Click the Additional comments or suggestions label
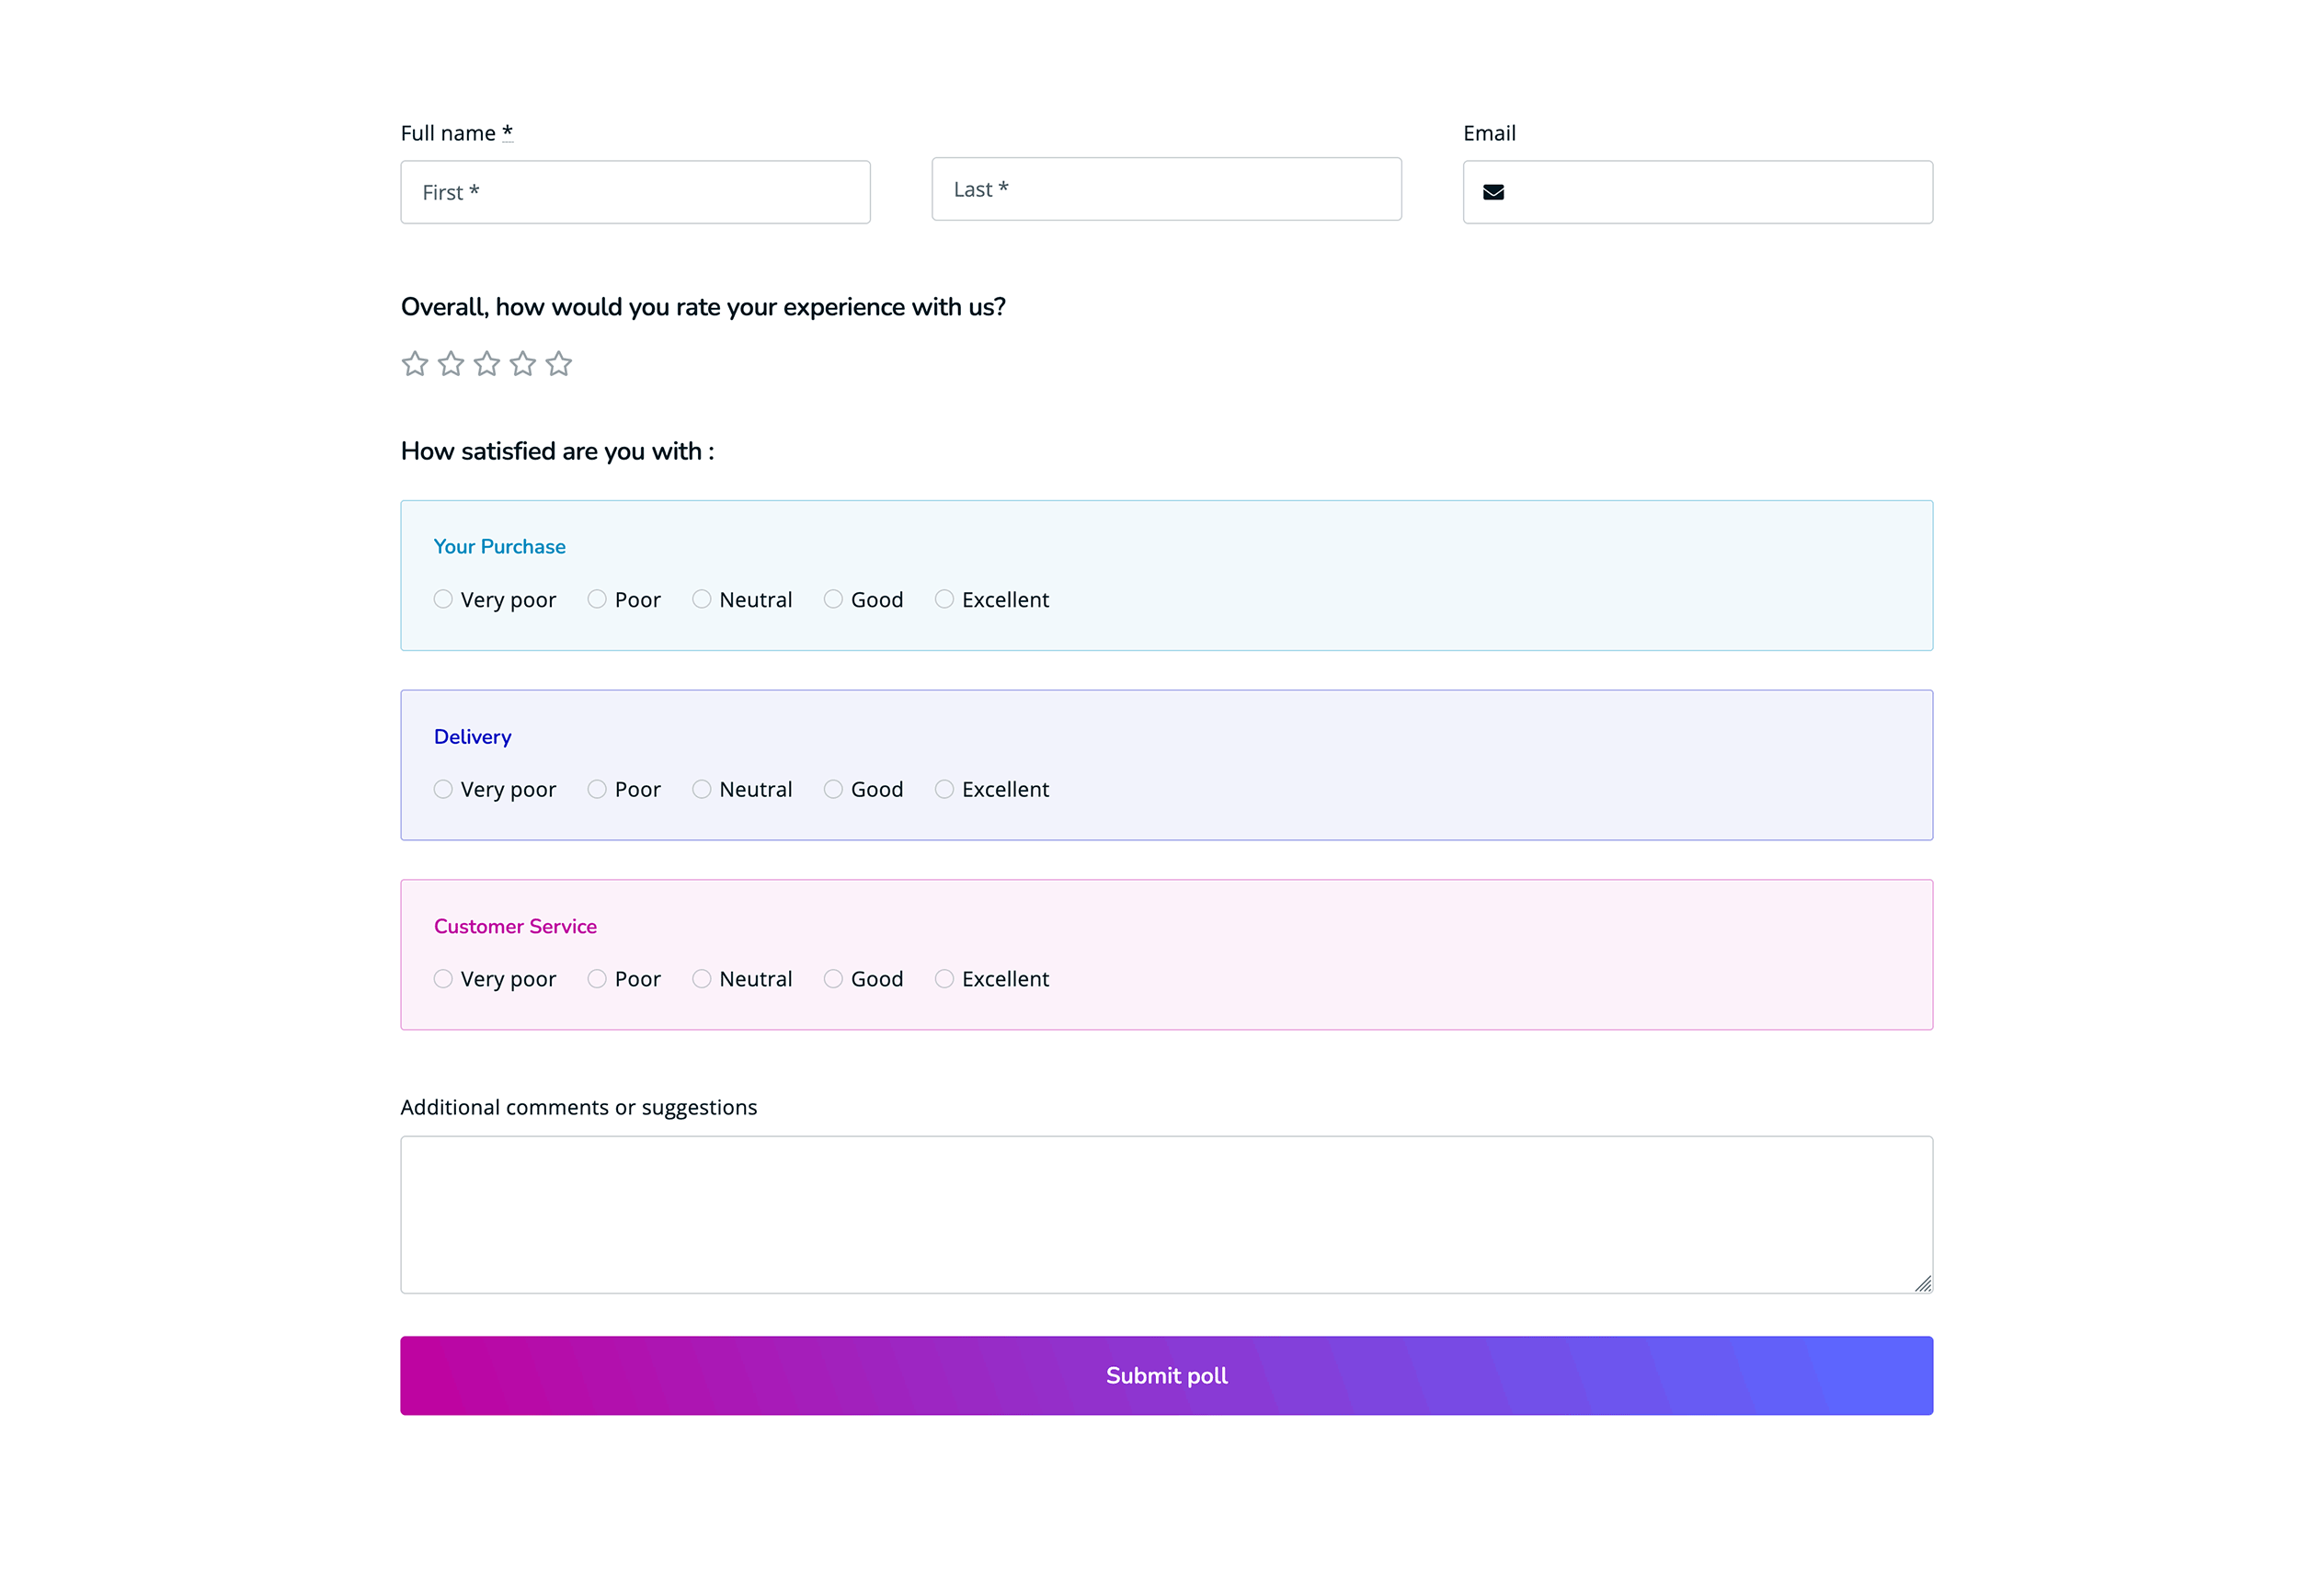 [579, 1107]
